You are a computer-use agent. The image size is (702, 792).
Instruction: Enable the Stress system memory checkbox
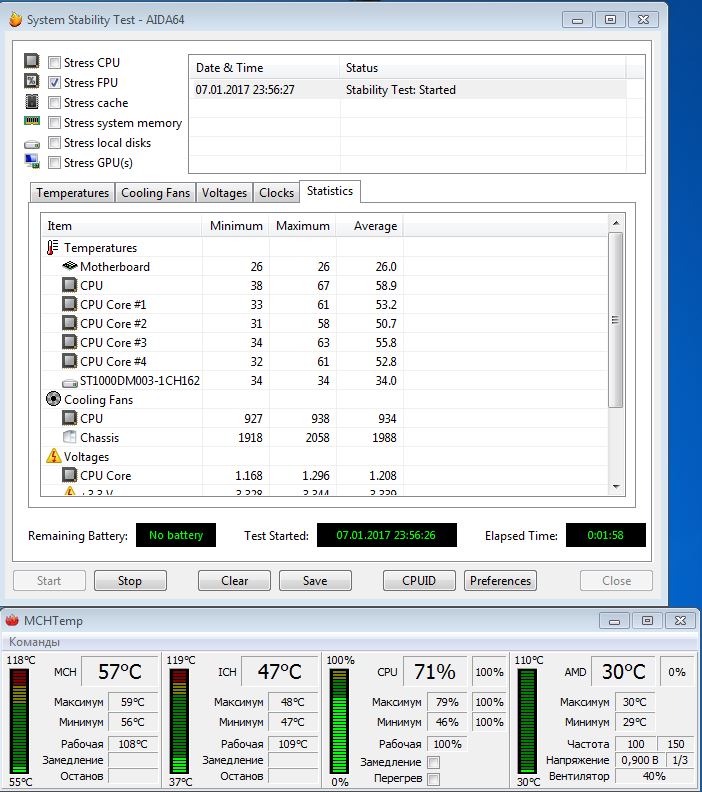(54, 123)
